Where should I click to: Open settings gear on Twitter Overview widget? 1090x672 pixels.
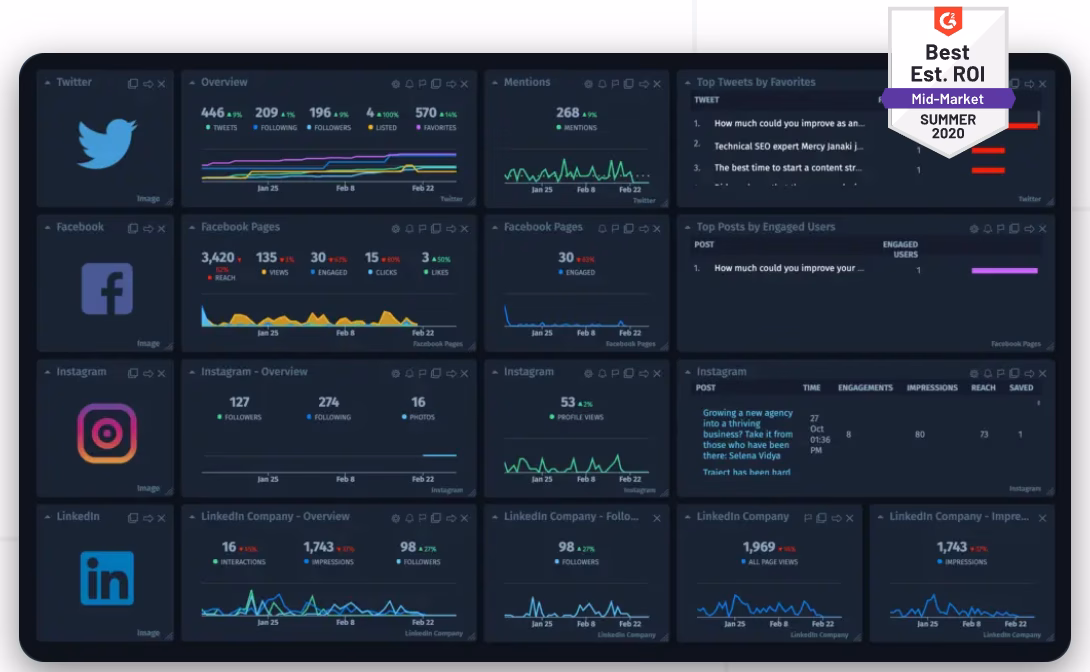click(396, 84)
